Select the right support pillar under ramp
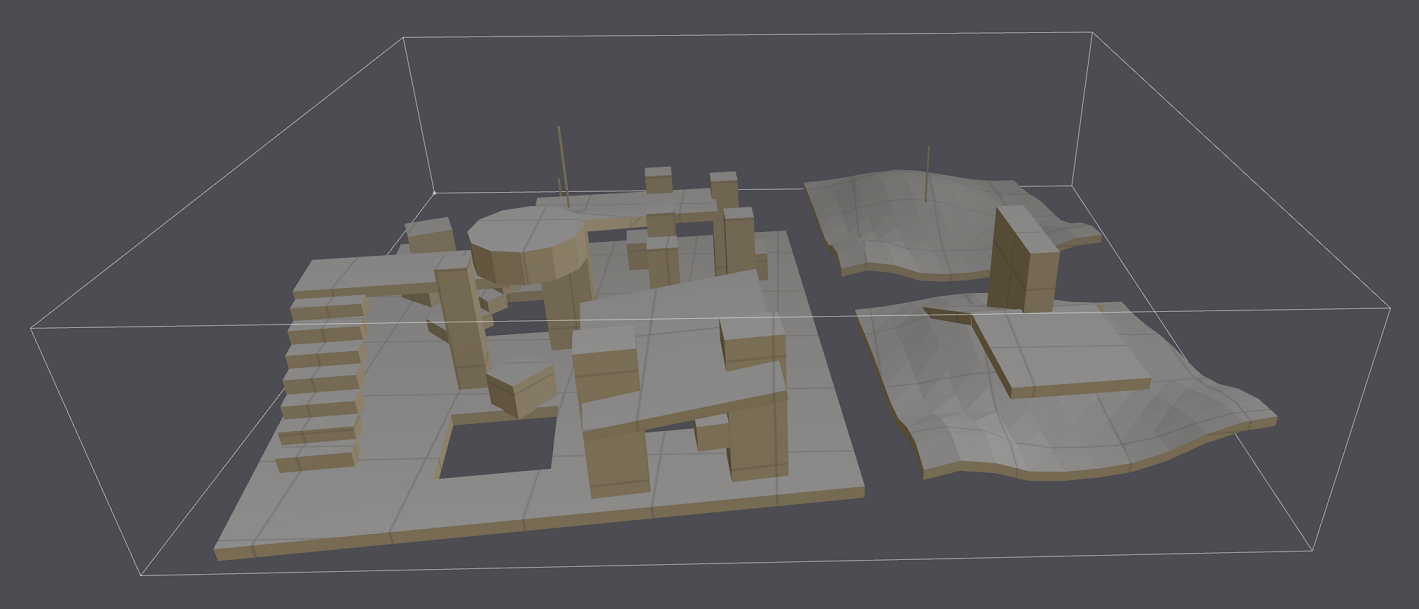The width and height of the screenshot is (1419, 609). click(x=757, y=439)
